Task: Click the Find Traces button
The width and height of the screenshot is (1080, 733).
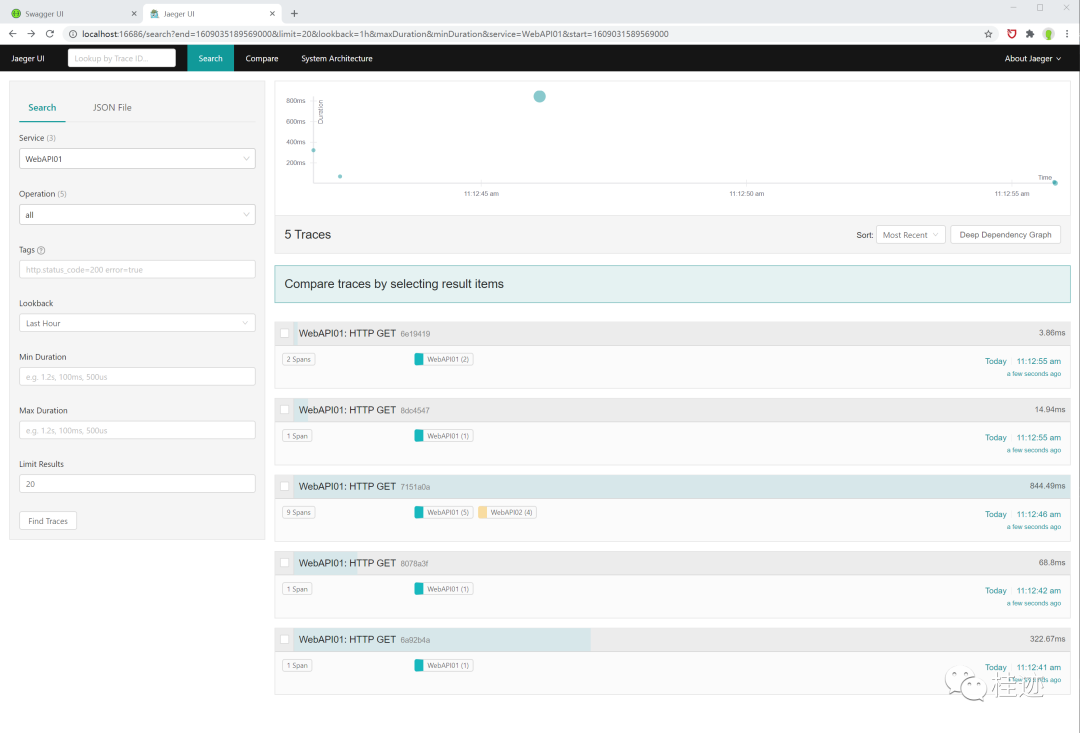Action: click(48, 521)
